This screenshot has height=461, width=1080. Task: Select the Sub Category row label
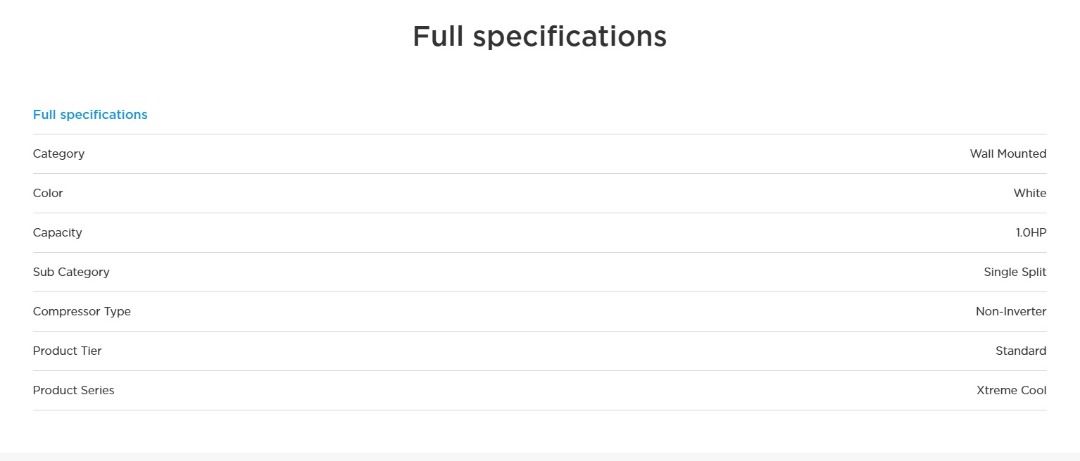point(71,272)
